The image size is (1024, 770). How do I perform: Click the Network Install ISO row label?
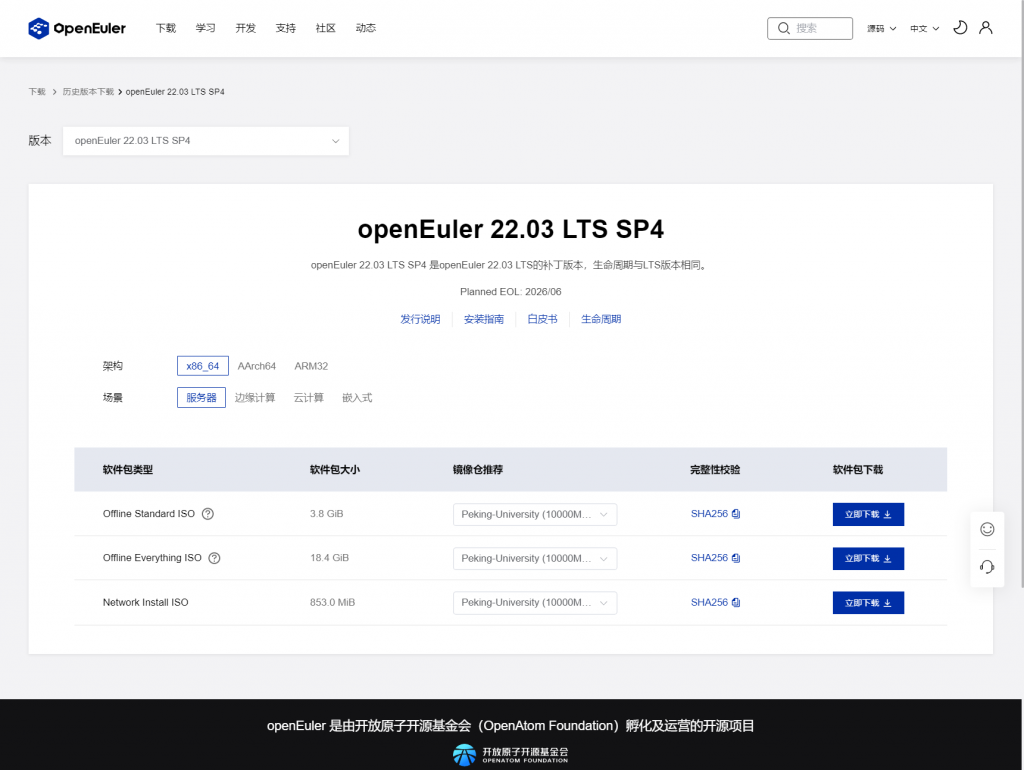(x=145, y=602)
